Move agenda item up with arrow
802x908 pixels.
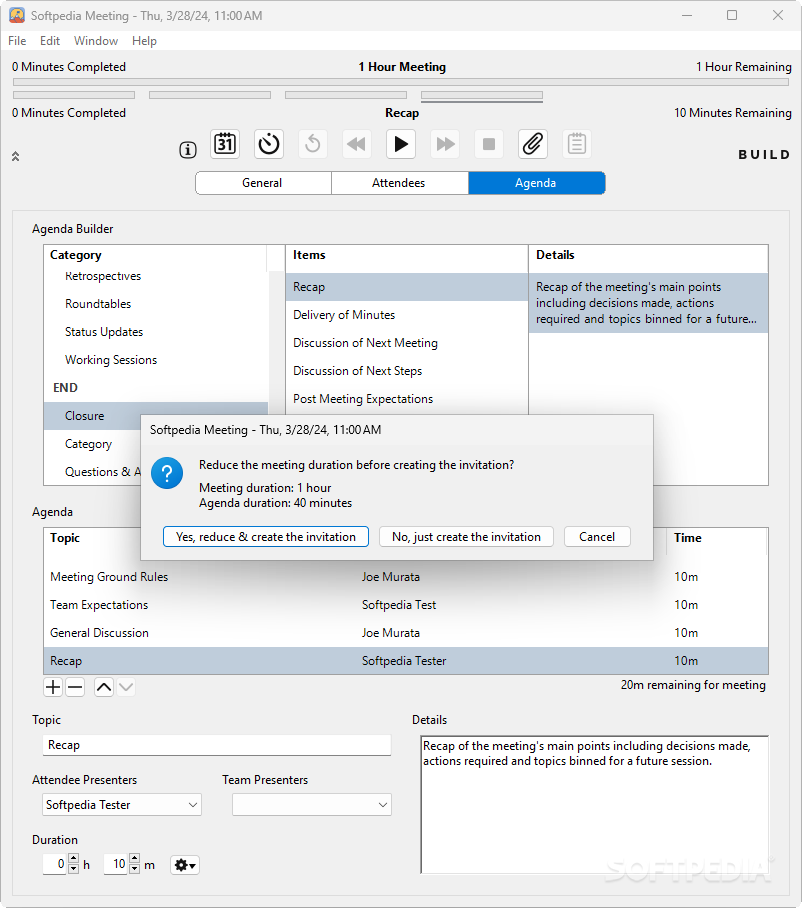pos(104,687)
